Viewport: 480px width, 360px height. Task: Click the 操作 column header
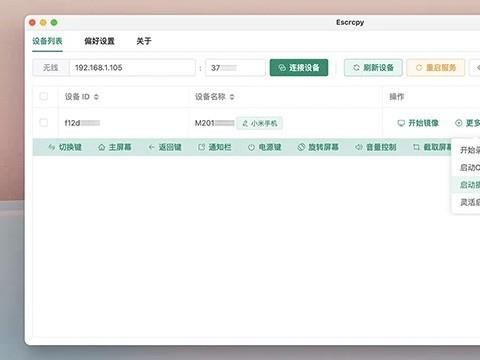point(397,97)
